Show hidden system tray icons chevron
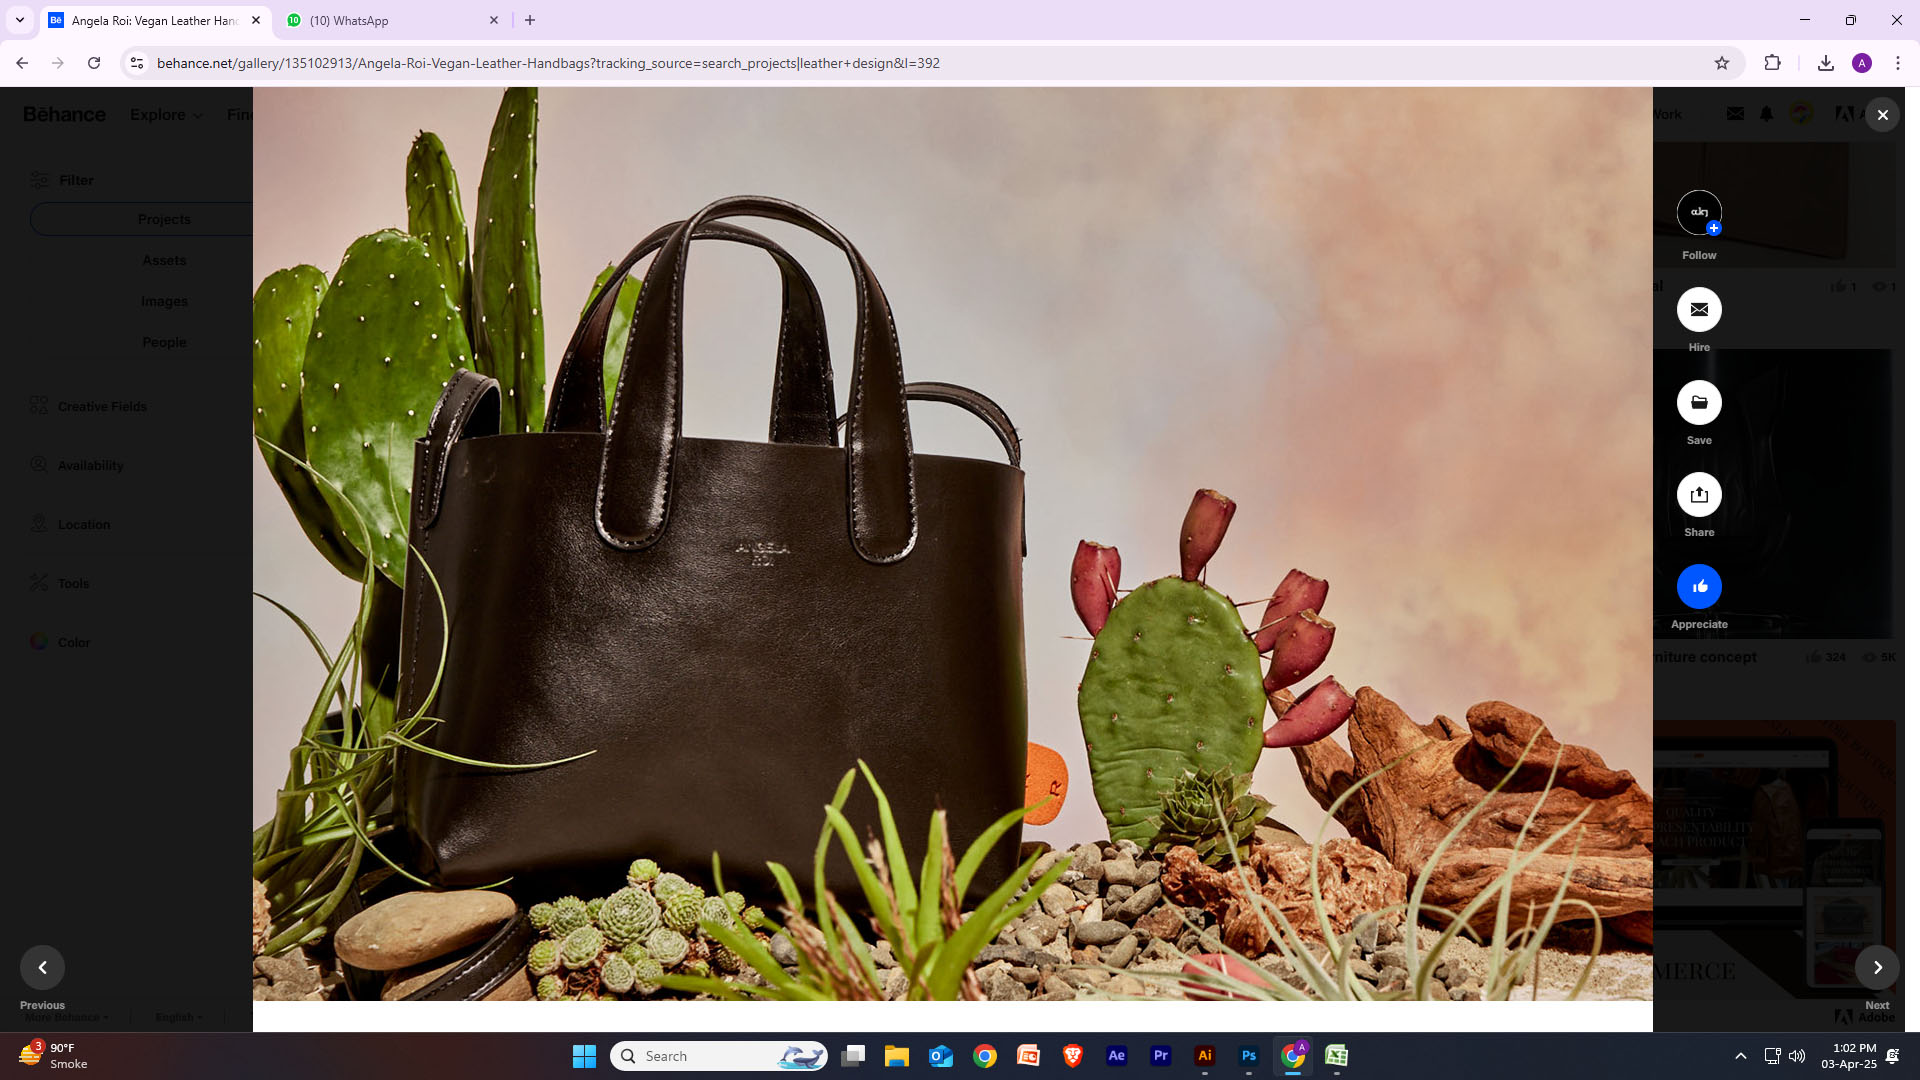Screen dimensions: 1920x1080 1740,1056
